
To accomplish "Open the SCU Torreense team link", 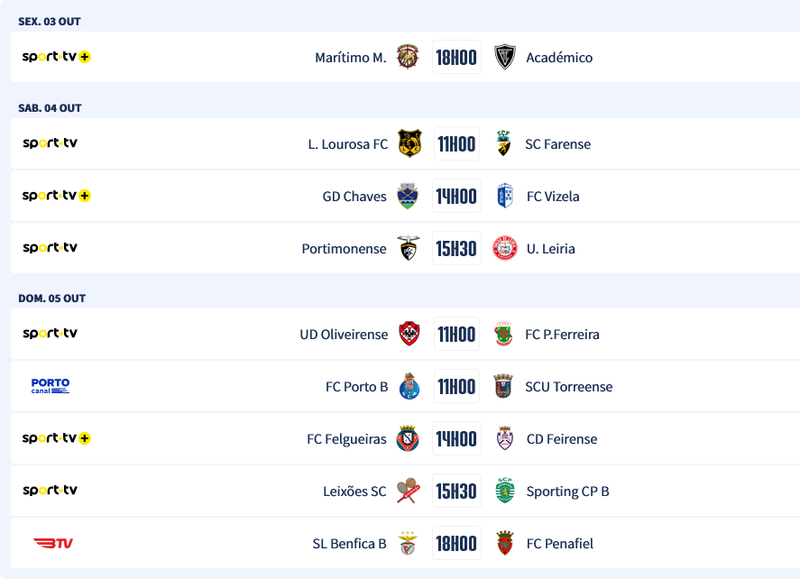I will coord(569,387).
